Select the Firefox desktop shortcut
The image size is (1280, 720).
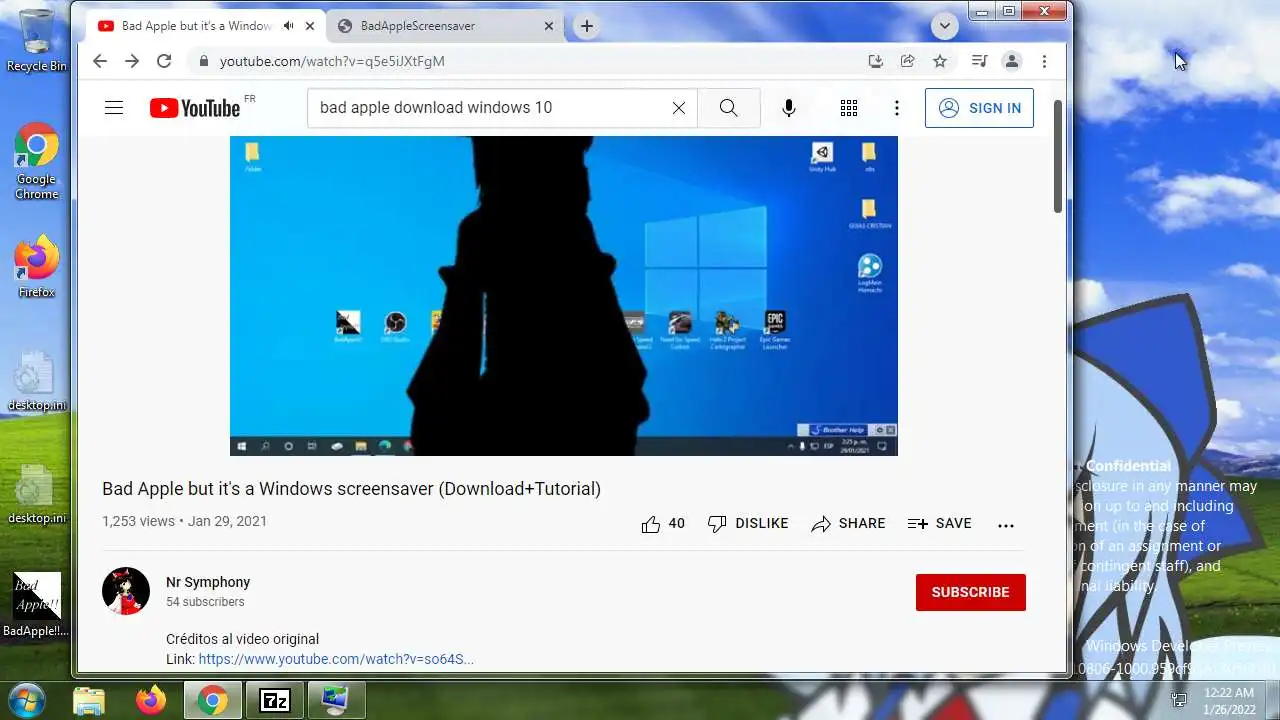(x=36, y=267)
